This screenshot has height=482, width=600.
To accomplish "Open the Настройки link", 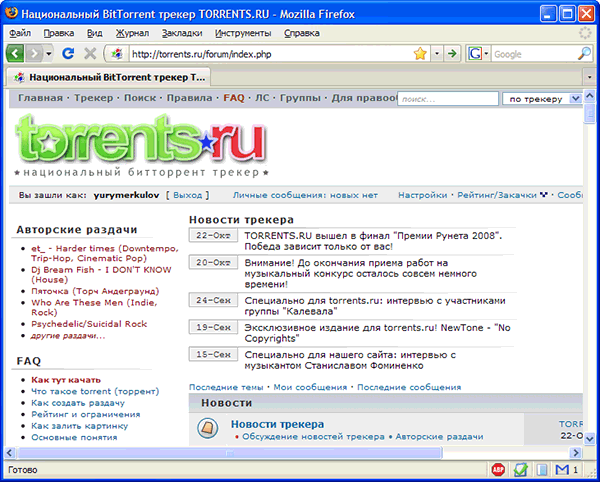I will pyautogui.click(x=422, y=195).
